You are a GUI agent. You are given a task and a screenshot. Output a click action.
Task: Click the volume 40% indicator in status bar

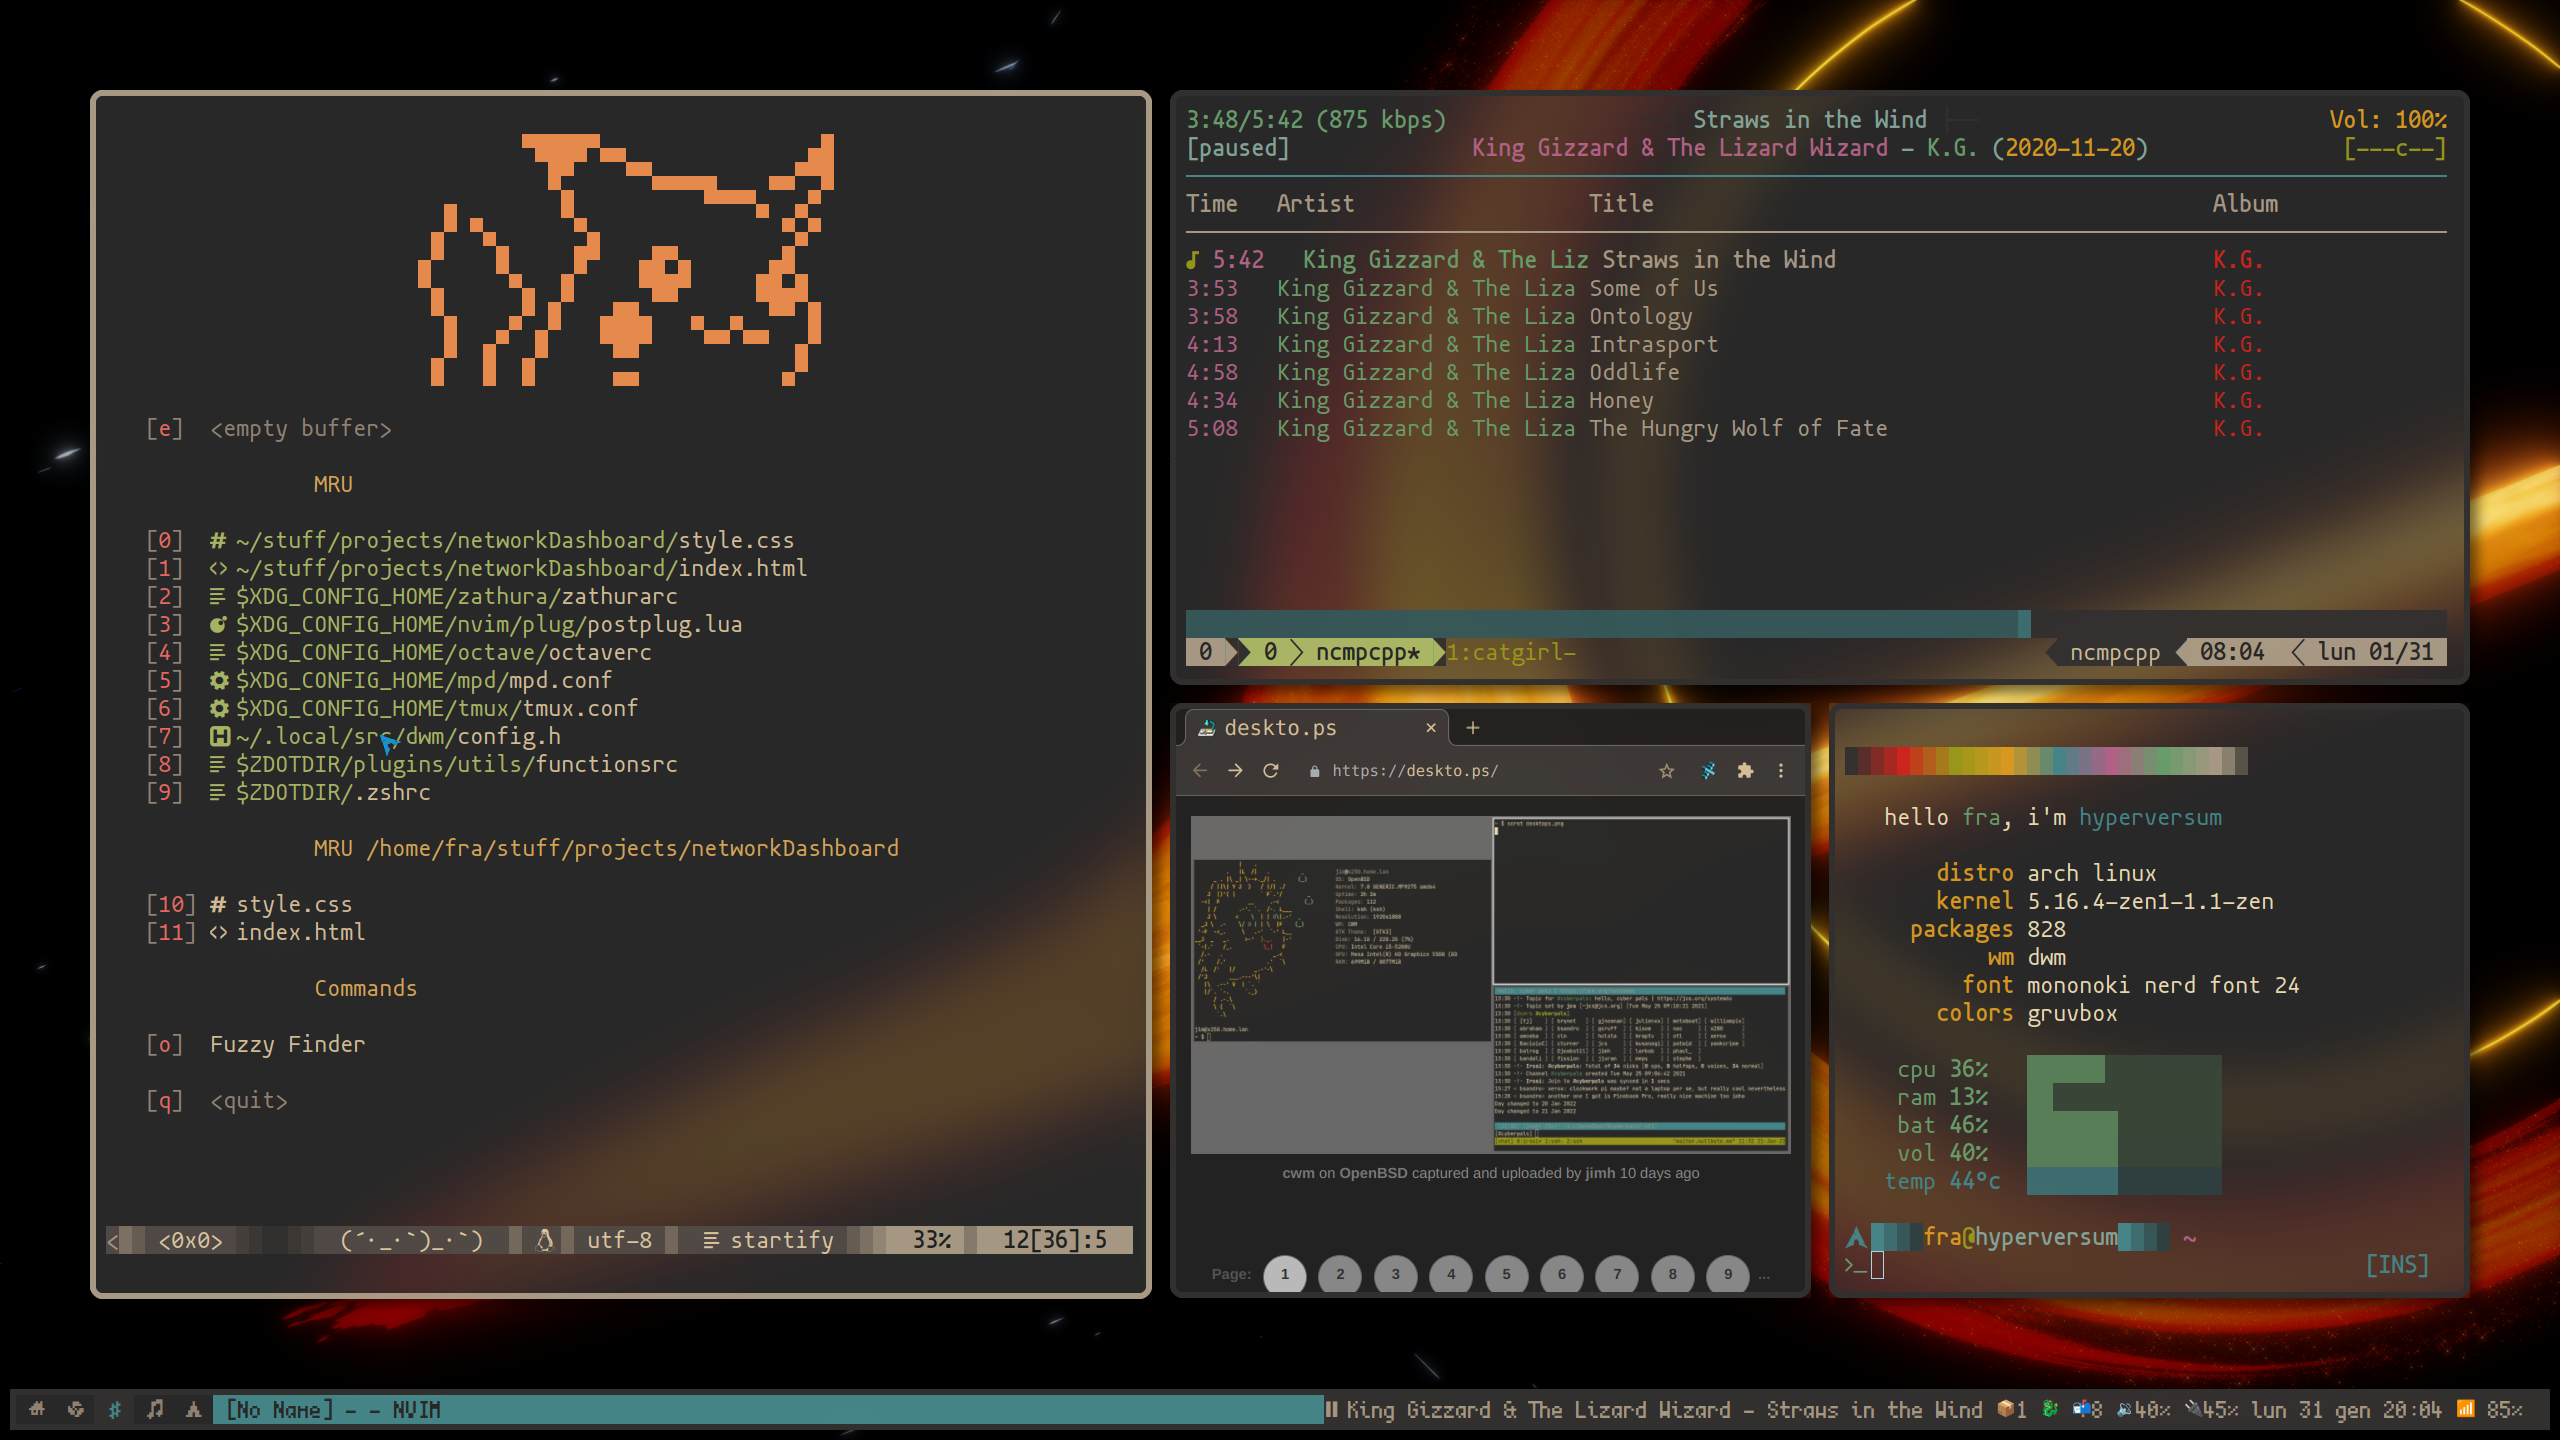pos(2143,1409)
